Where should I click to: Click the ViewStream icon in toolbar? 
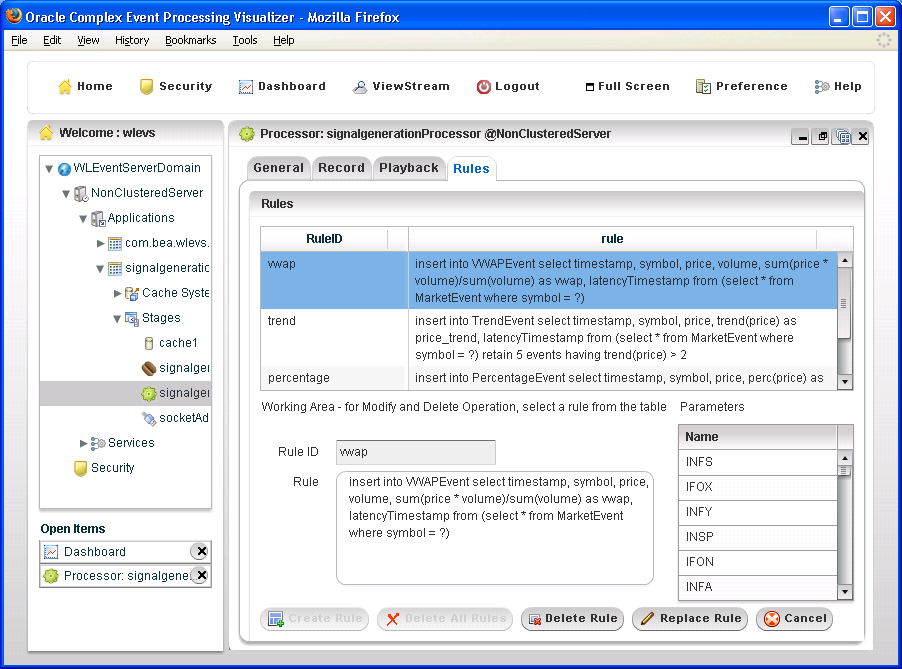coord(360,87)
